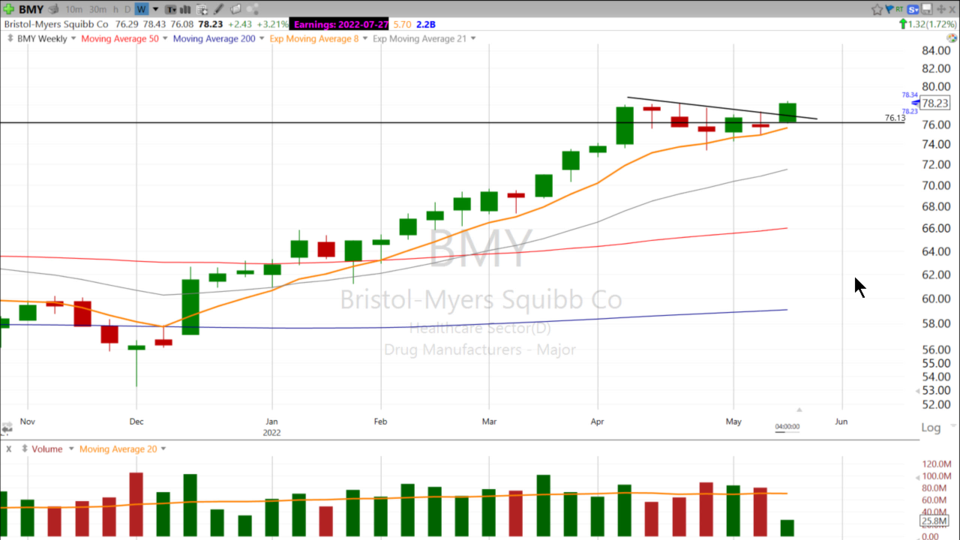960x540 pixels.
Task: Click the add indicator icon
Action: click(x=201, y=9)
